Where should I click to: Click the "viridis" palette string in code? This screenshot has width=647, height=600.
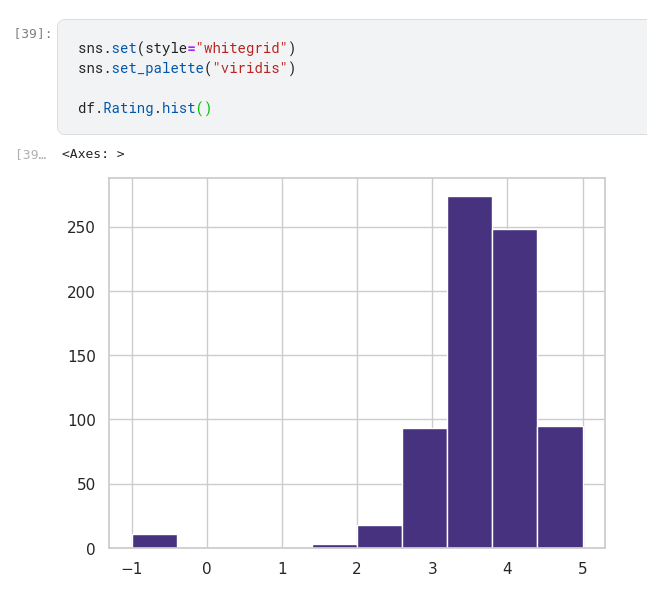click(250, 68)
